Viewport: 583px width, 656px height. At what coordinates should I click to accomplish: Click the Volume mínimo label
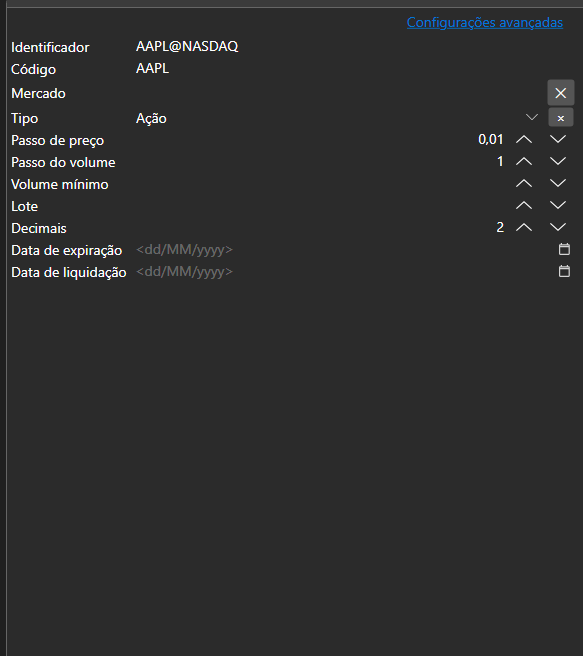coord(60,184)
